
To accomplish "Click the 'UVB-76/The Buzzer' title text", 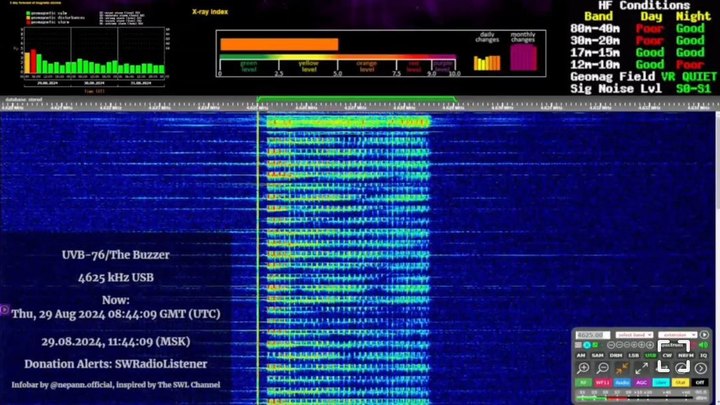I will [116, 255].
